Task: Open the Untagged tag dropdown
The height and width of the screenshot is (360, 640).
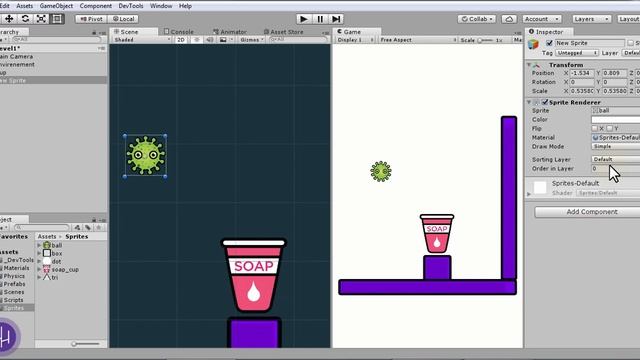Action: pos(577,53)
